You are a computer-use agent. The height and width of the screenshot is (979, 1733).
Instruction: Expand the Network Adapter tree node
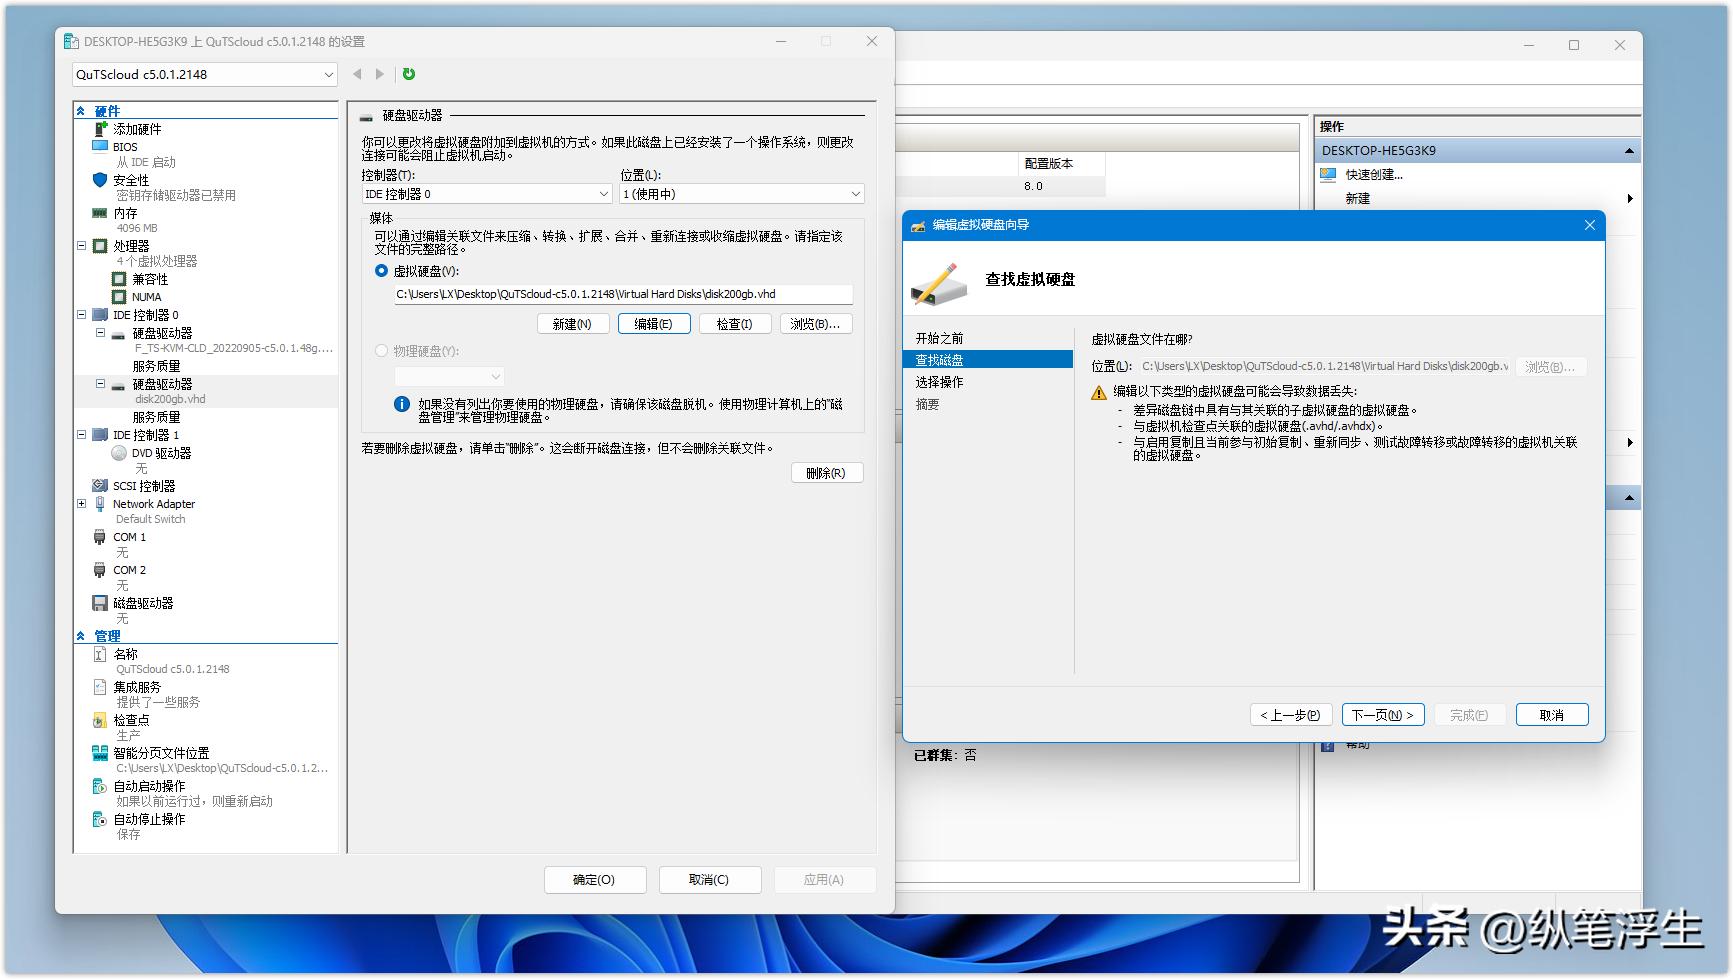(x=82, y=503)
